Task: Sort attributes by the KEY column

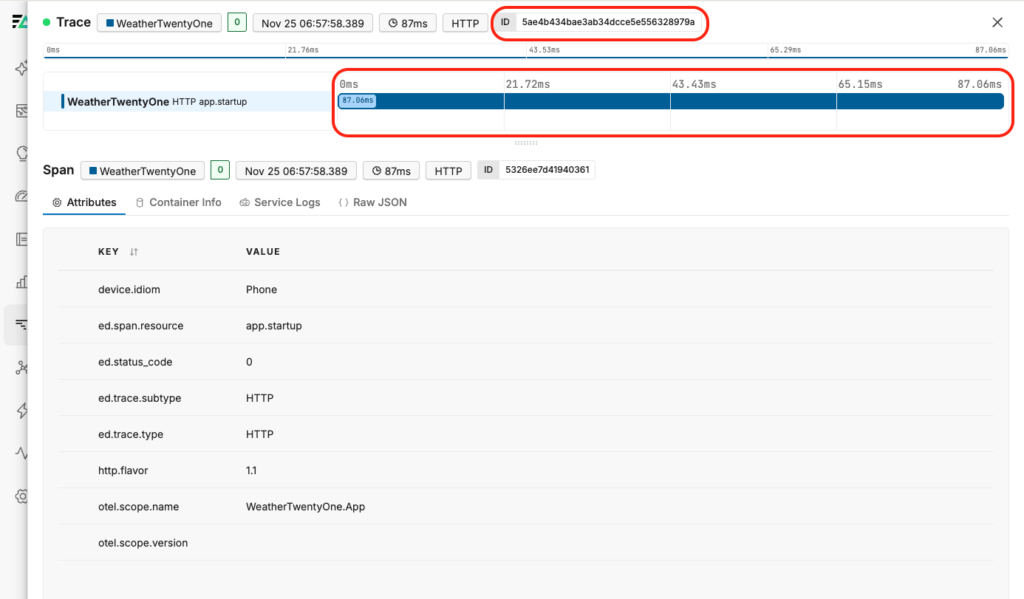Action: (x=134, y=252)
